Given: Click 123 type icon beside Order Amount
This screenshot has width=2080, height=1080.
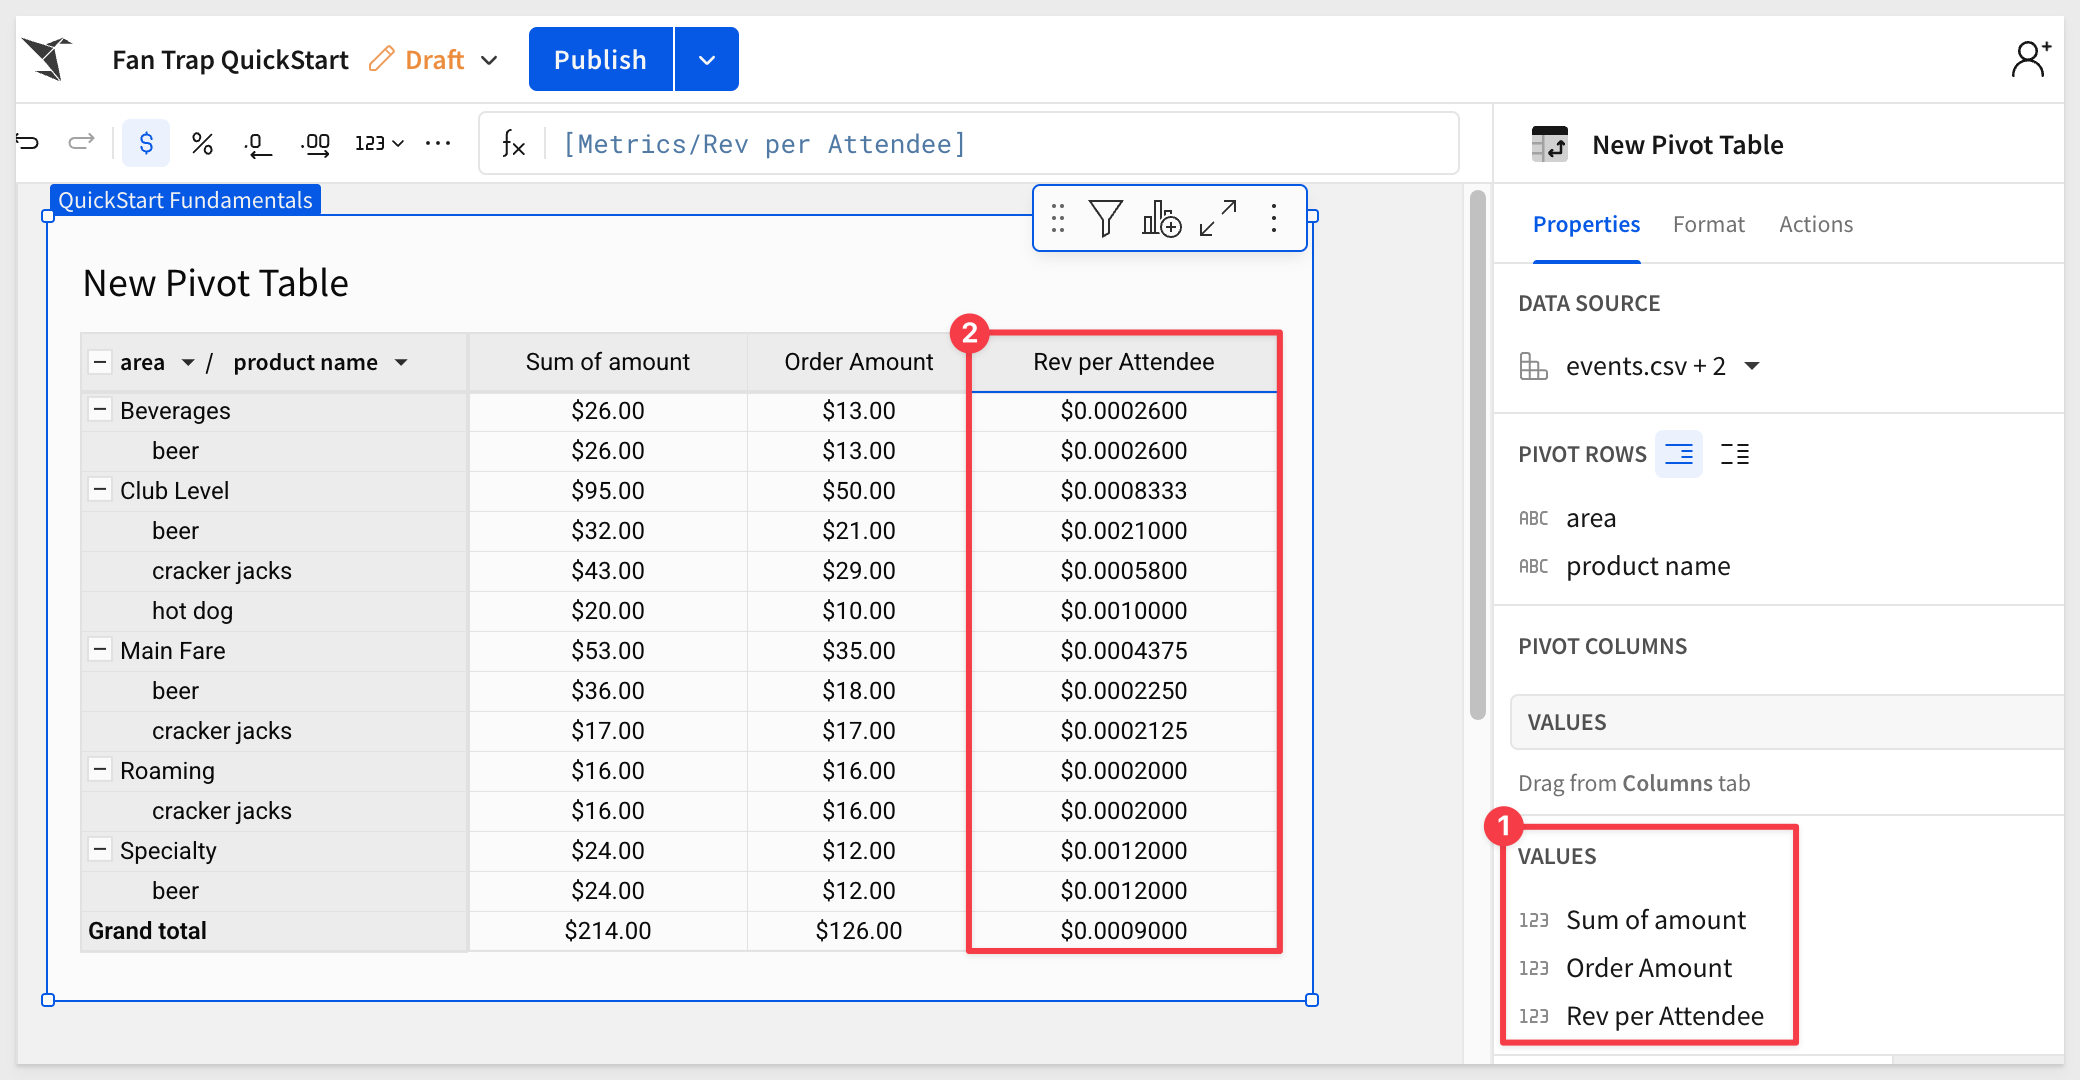Looking at the screenshot, I should (x=1533, y=968).
